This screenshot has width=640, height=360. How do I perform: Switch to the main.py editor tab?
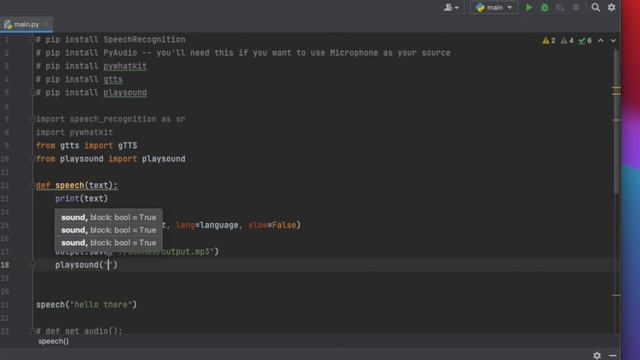(x=26, y=24)
